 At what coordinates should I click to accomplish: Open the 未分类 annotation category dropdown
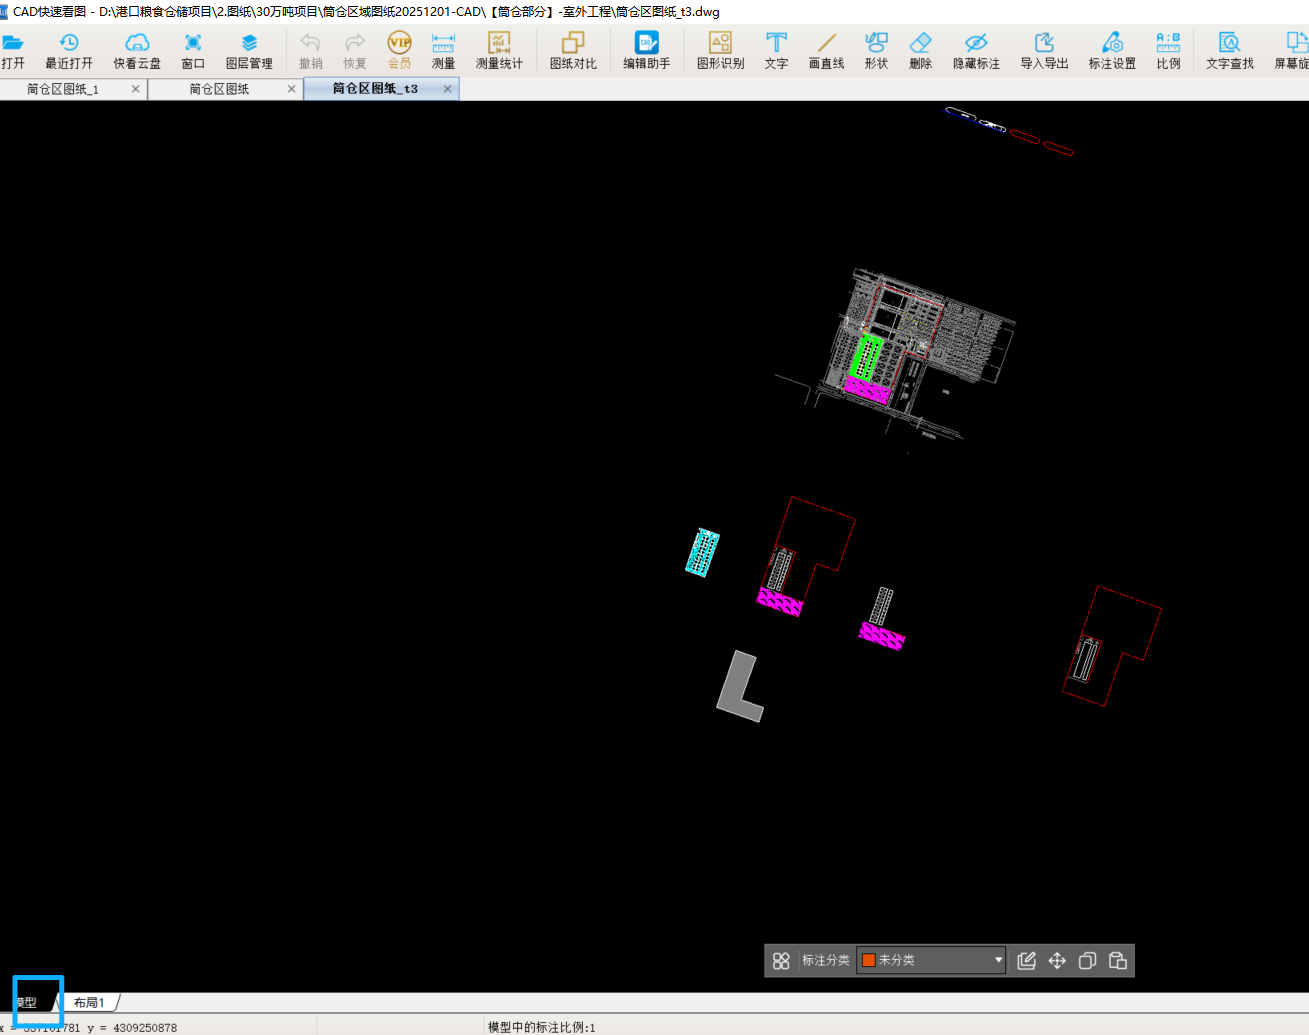click(x=931, y=960)
